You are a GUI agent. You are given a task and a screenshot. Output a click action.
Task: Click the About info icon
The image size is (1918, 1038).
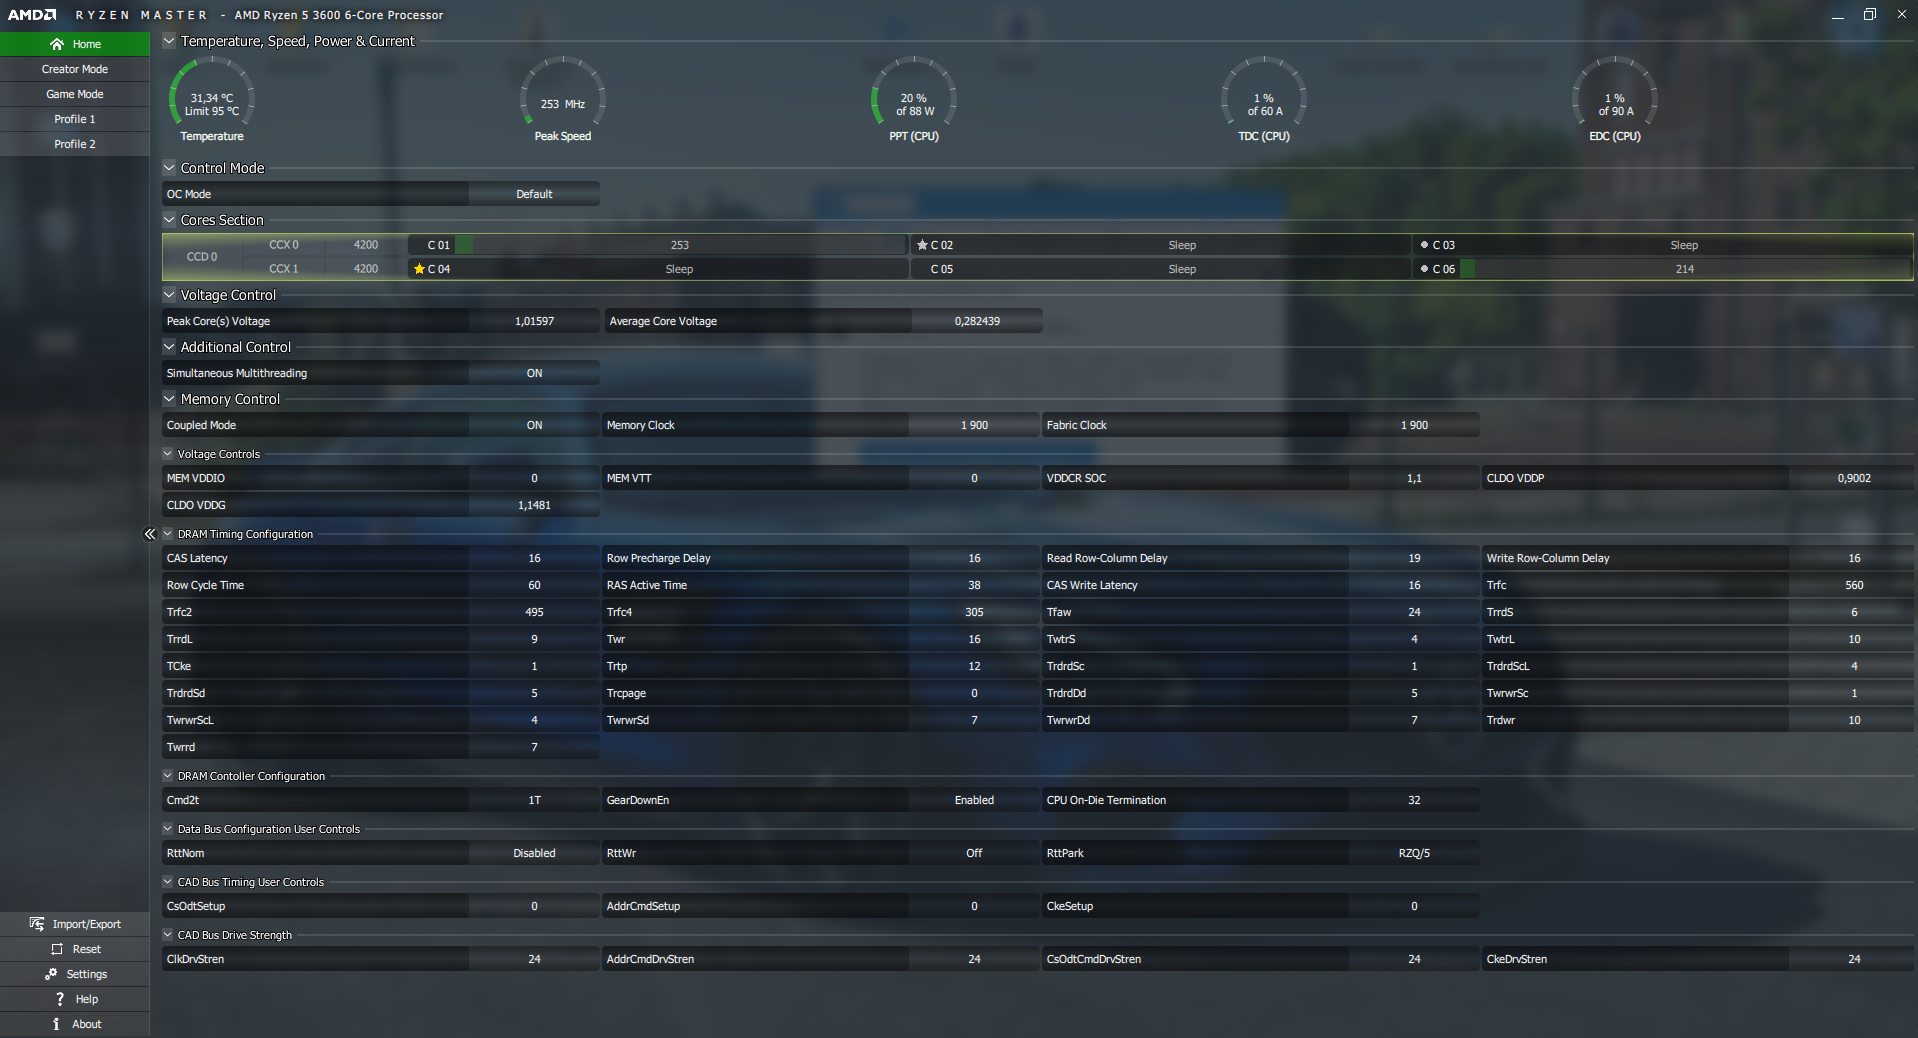coord(56,1024)
